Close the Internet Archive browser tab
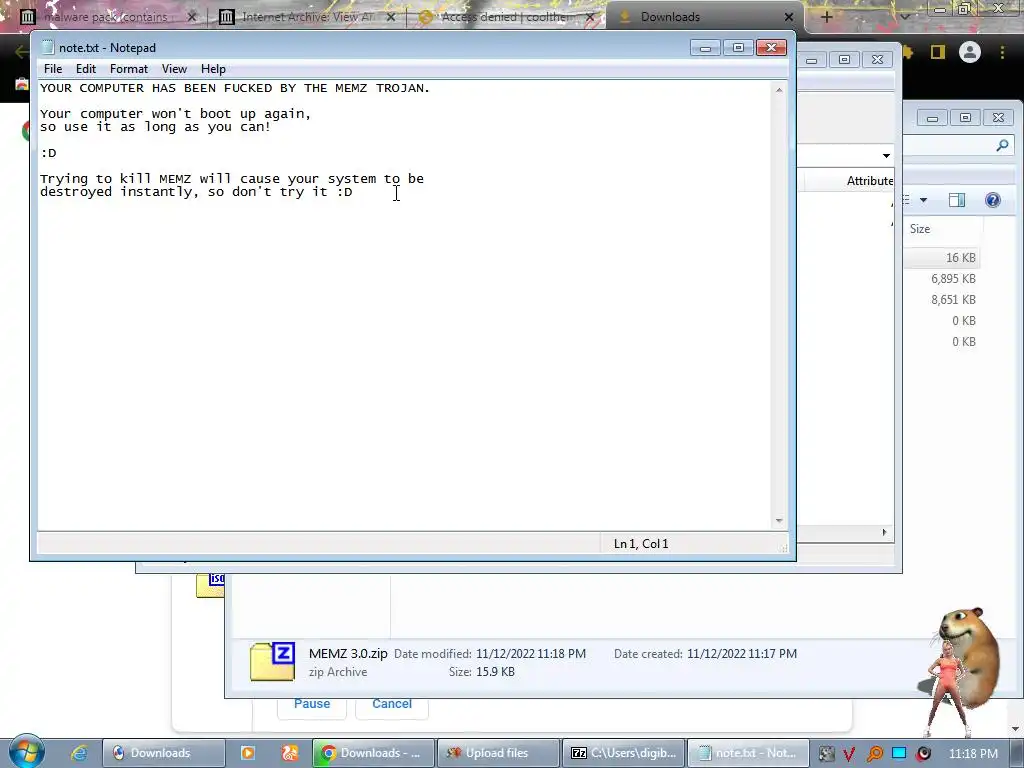Screen dimensions: 1024x768 (391, 17)
